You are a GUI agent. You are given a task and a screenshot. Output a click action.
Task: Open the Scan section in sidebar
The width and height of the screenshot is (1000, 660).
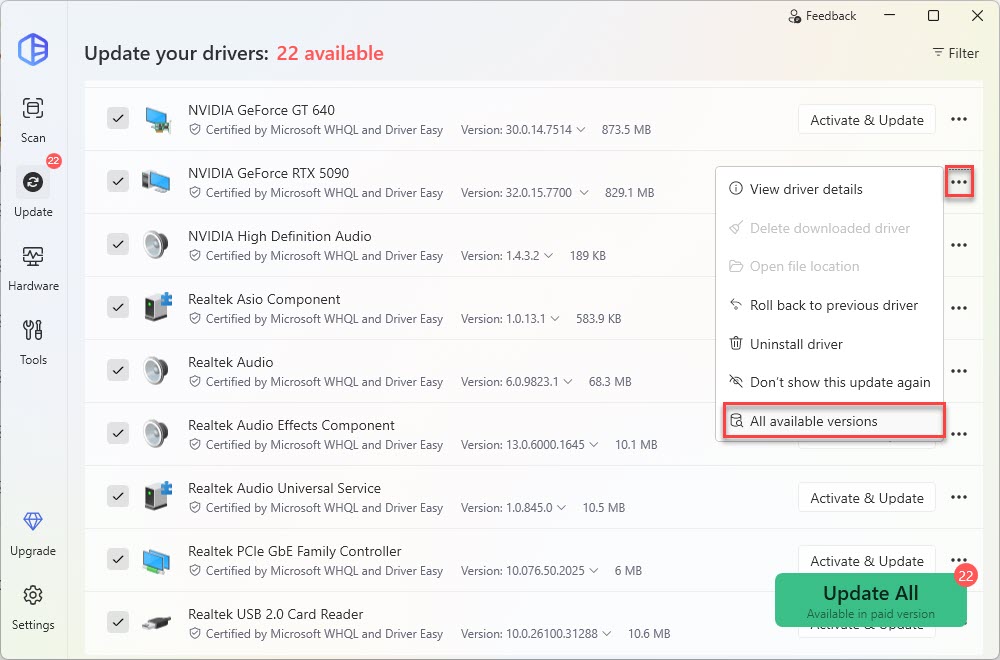[33, 119]
